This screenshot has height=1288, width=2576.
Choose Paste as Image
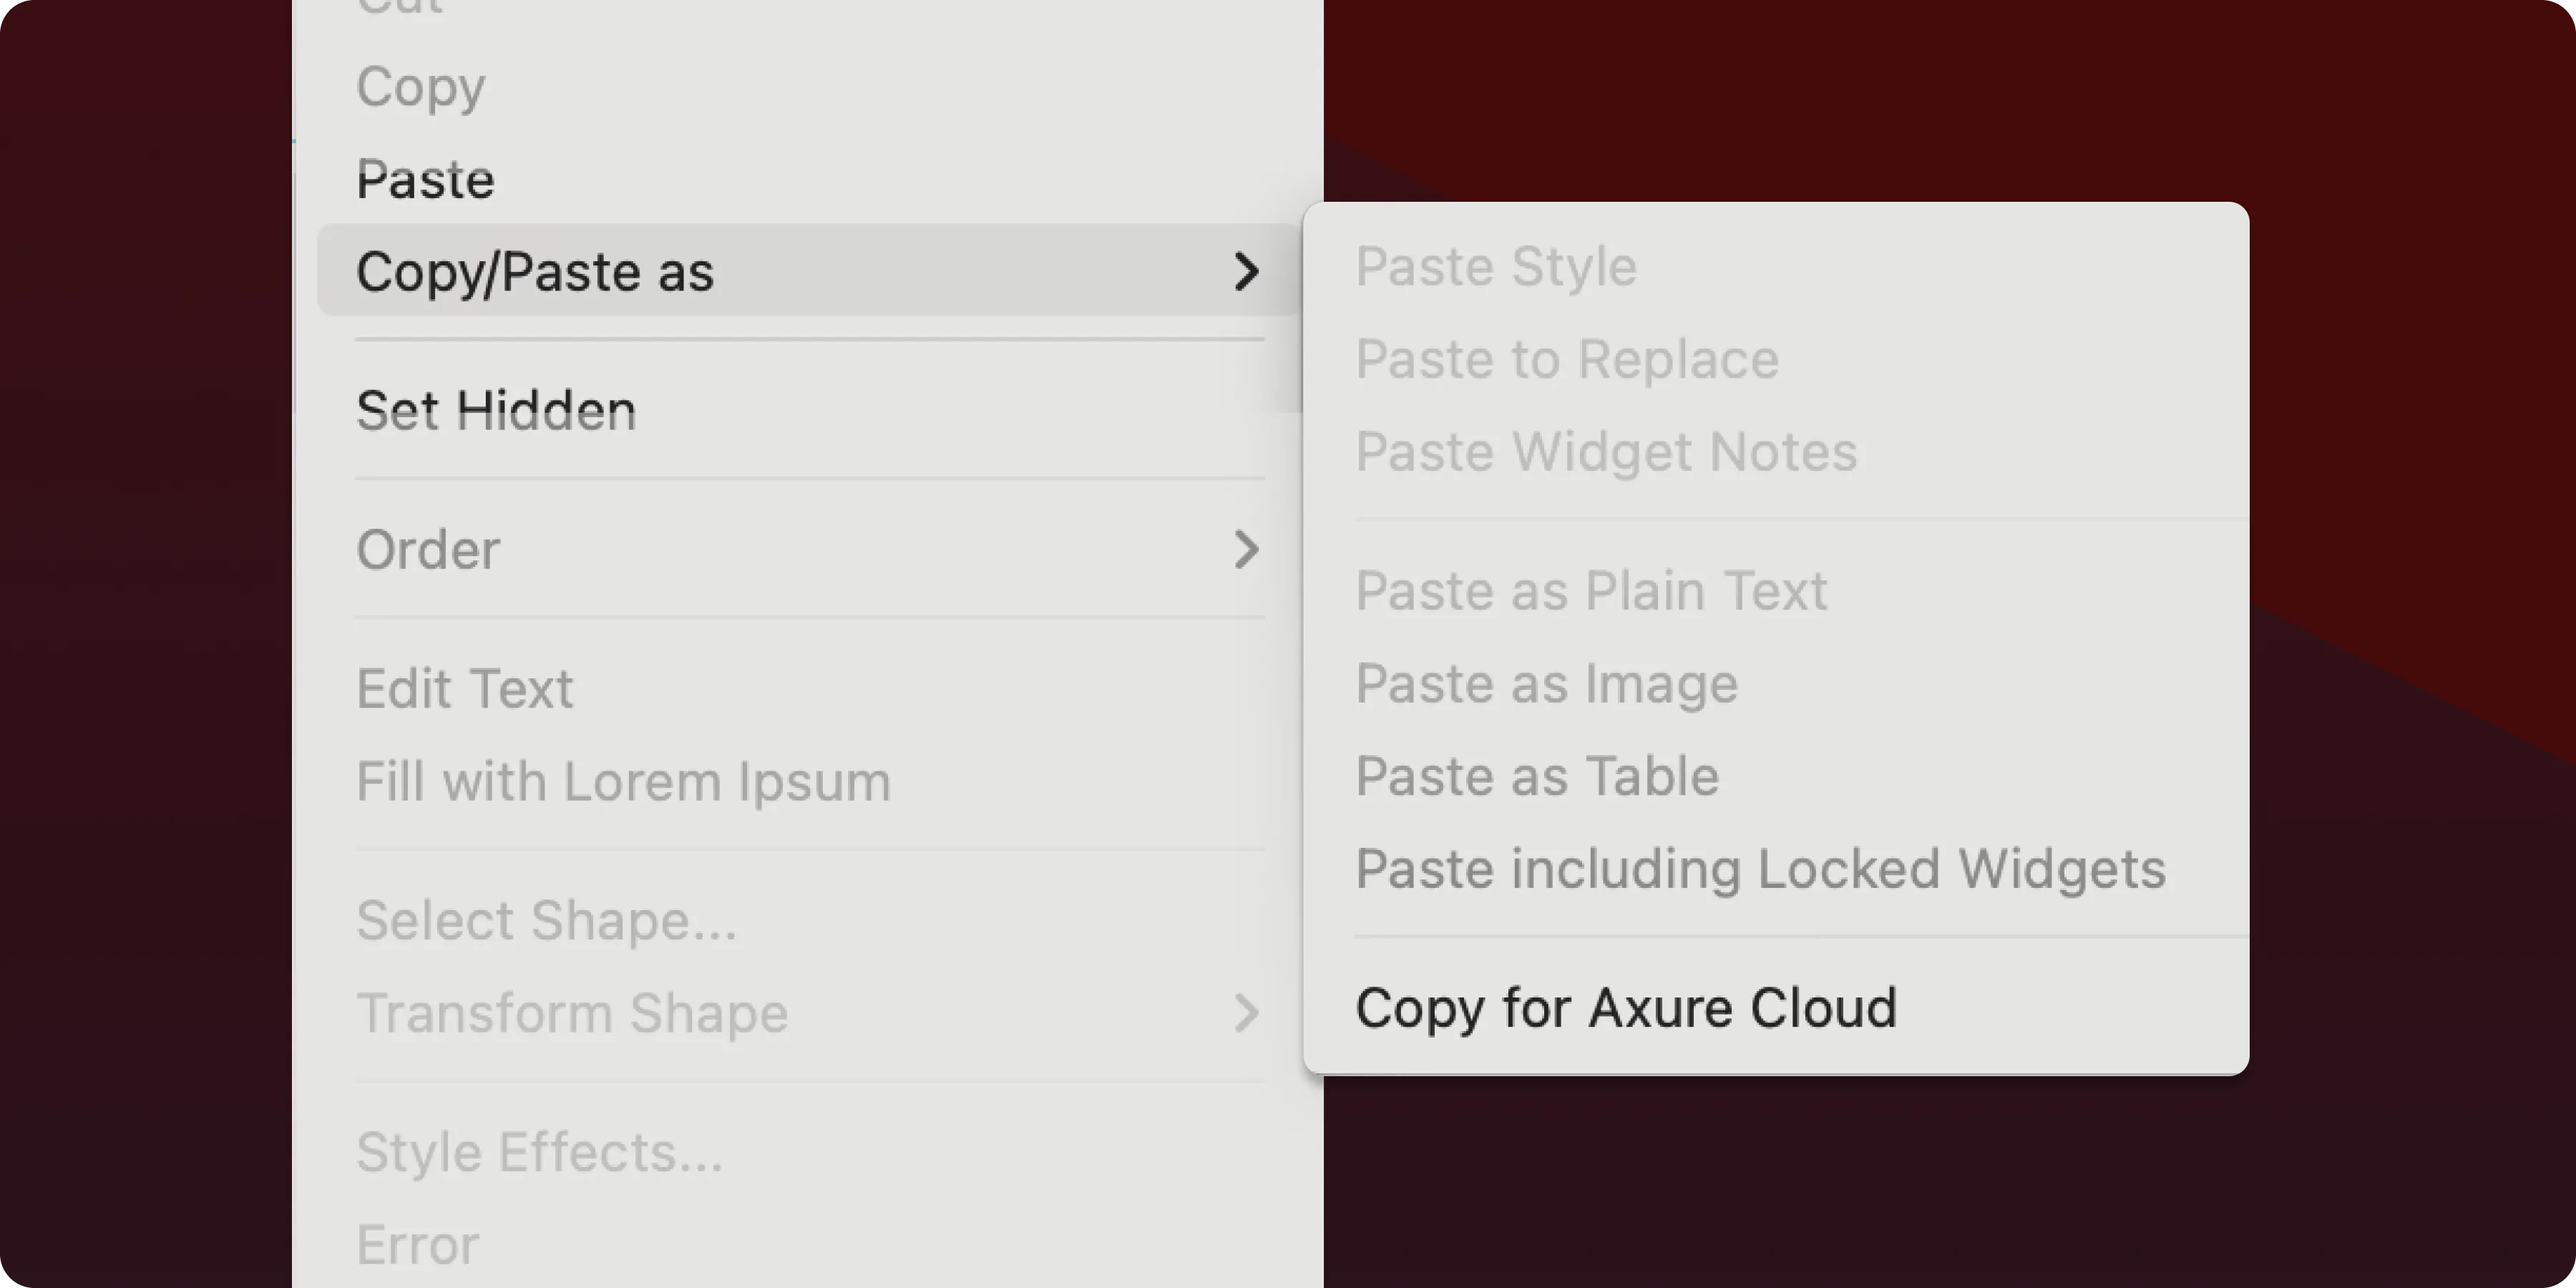point(1547,684)
